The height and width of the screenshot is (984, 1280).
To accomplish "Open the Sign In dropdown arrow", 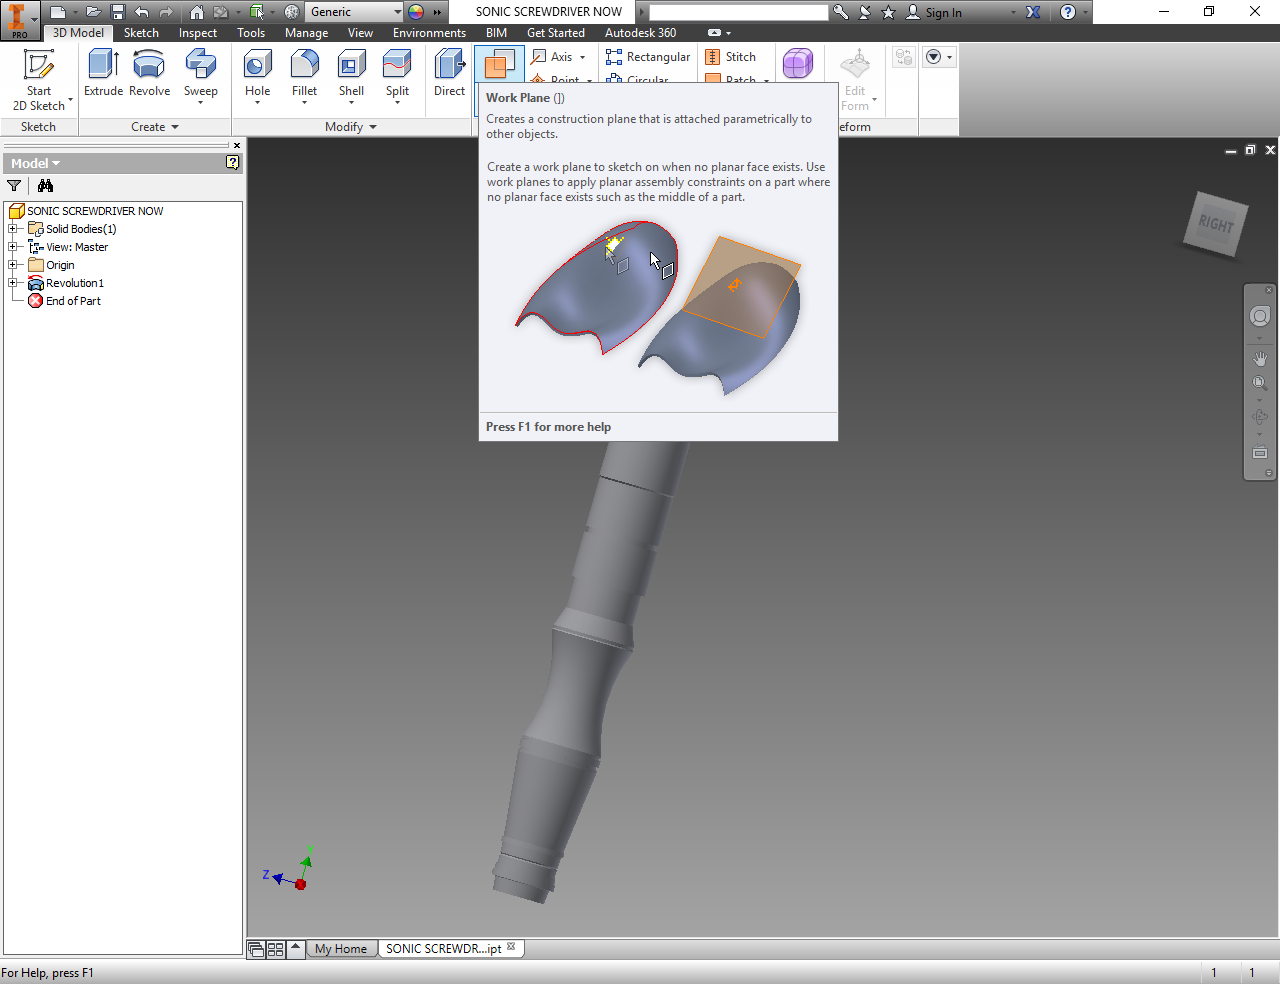I will [1013, 12].
